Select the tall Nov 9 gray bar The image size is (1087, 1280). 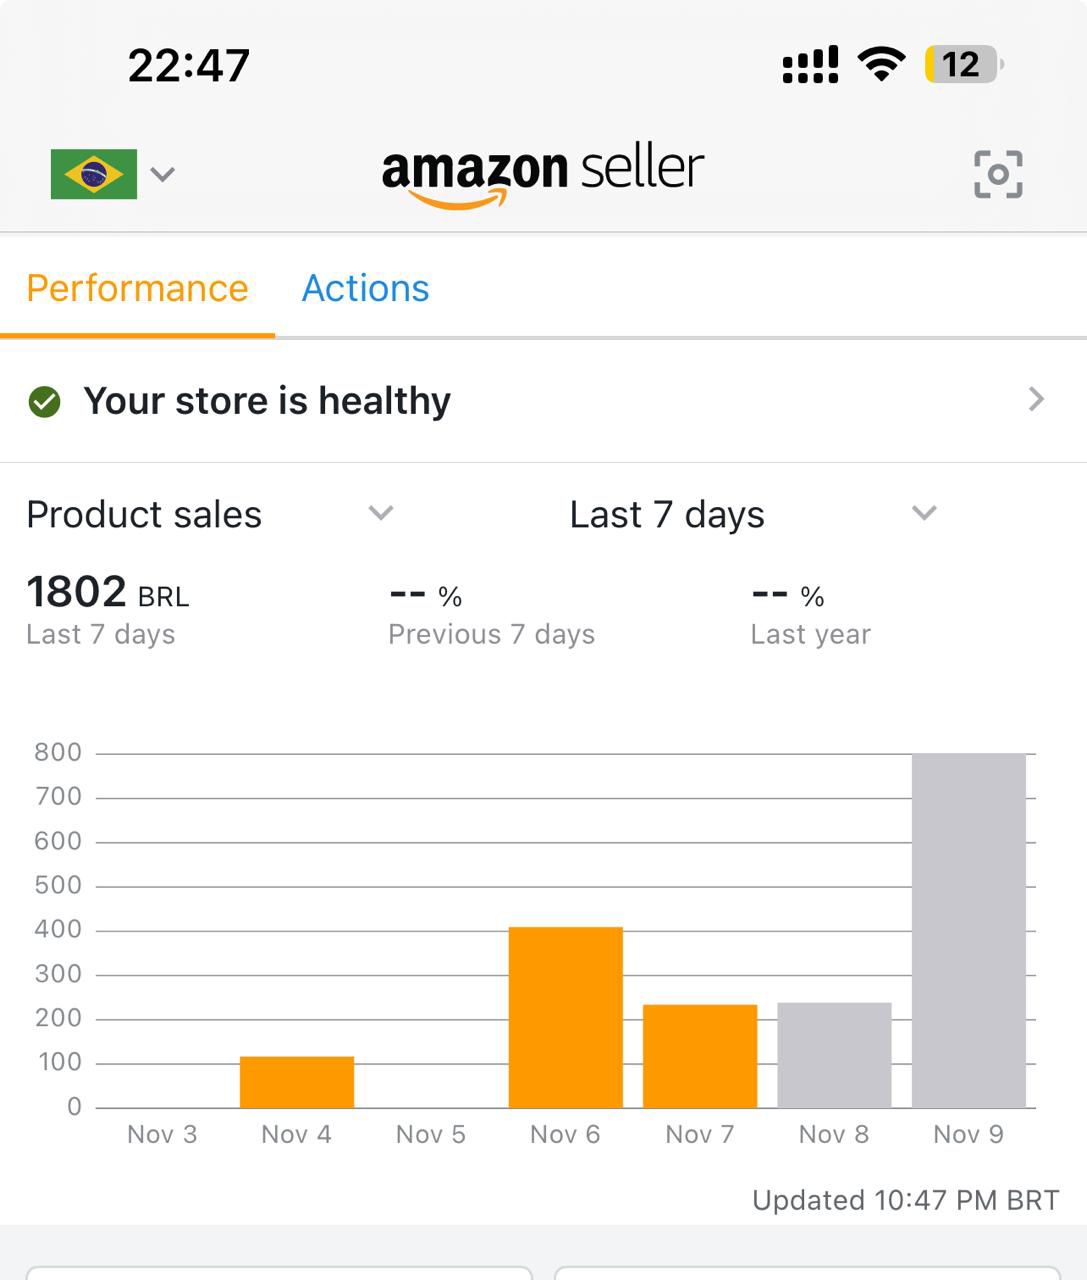point(969,930)
